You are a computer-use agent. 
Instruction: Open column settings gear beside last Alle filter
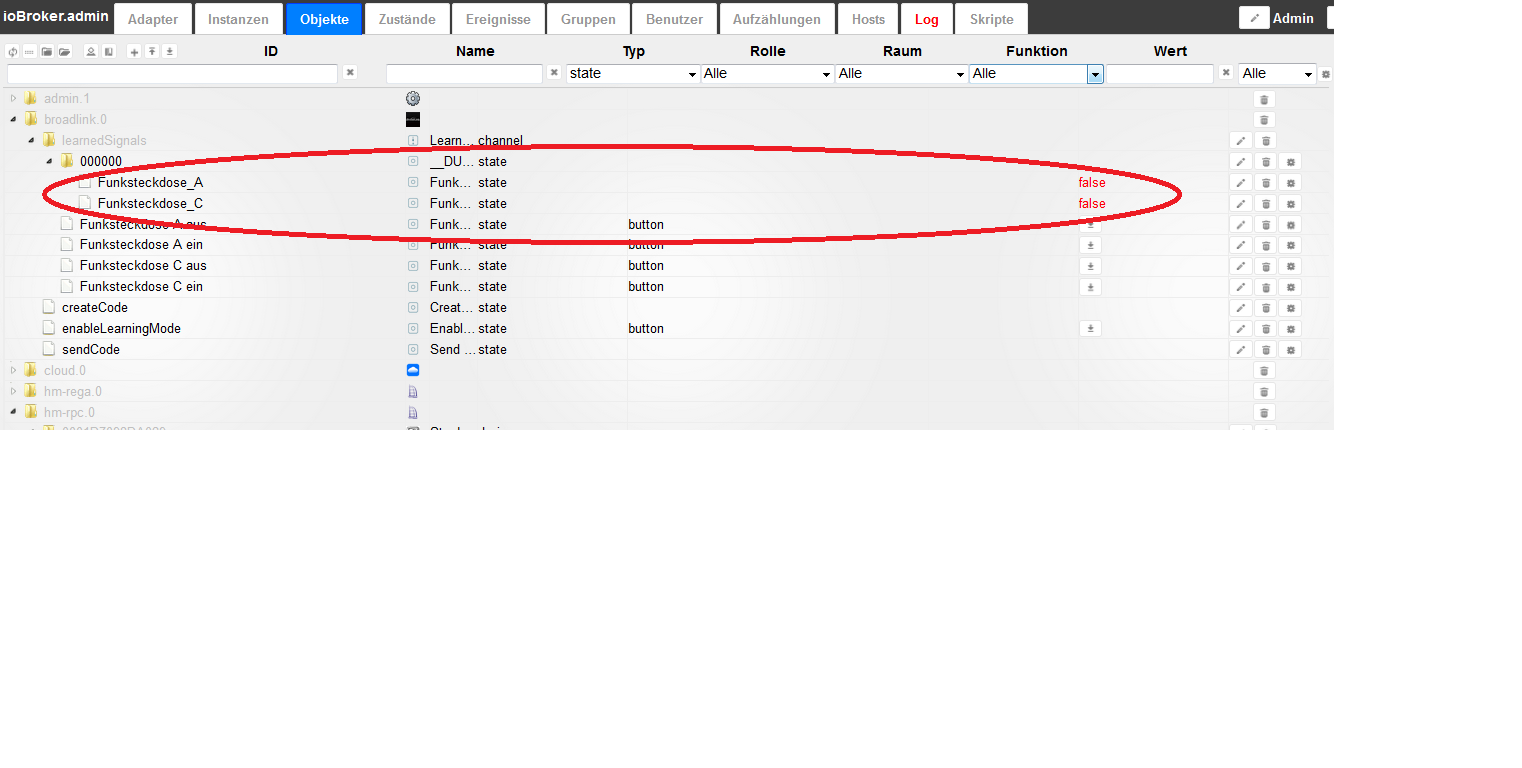tap(1326, 74)
